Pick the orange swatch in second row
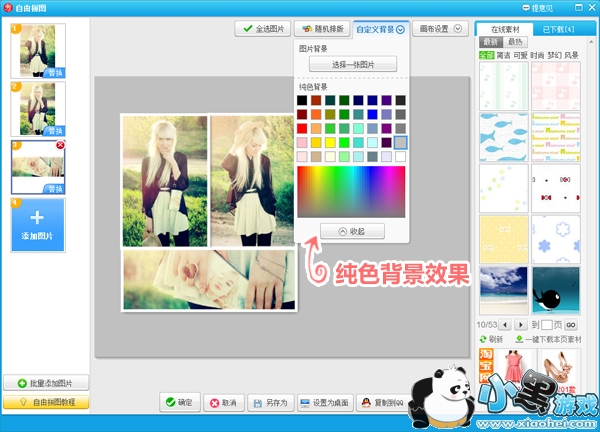The width and height of the screenshot is (600, 432). pos(316,114)
